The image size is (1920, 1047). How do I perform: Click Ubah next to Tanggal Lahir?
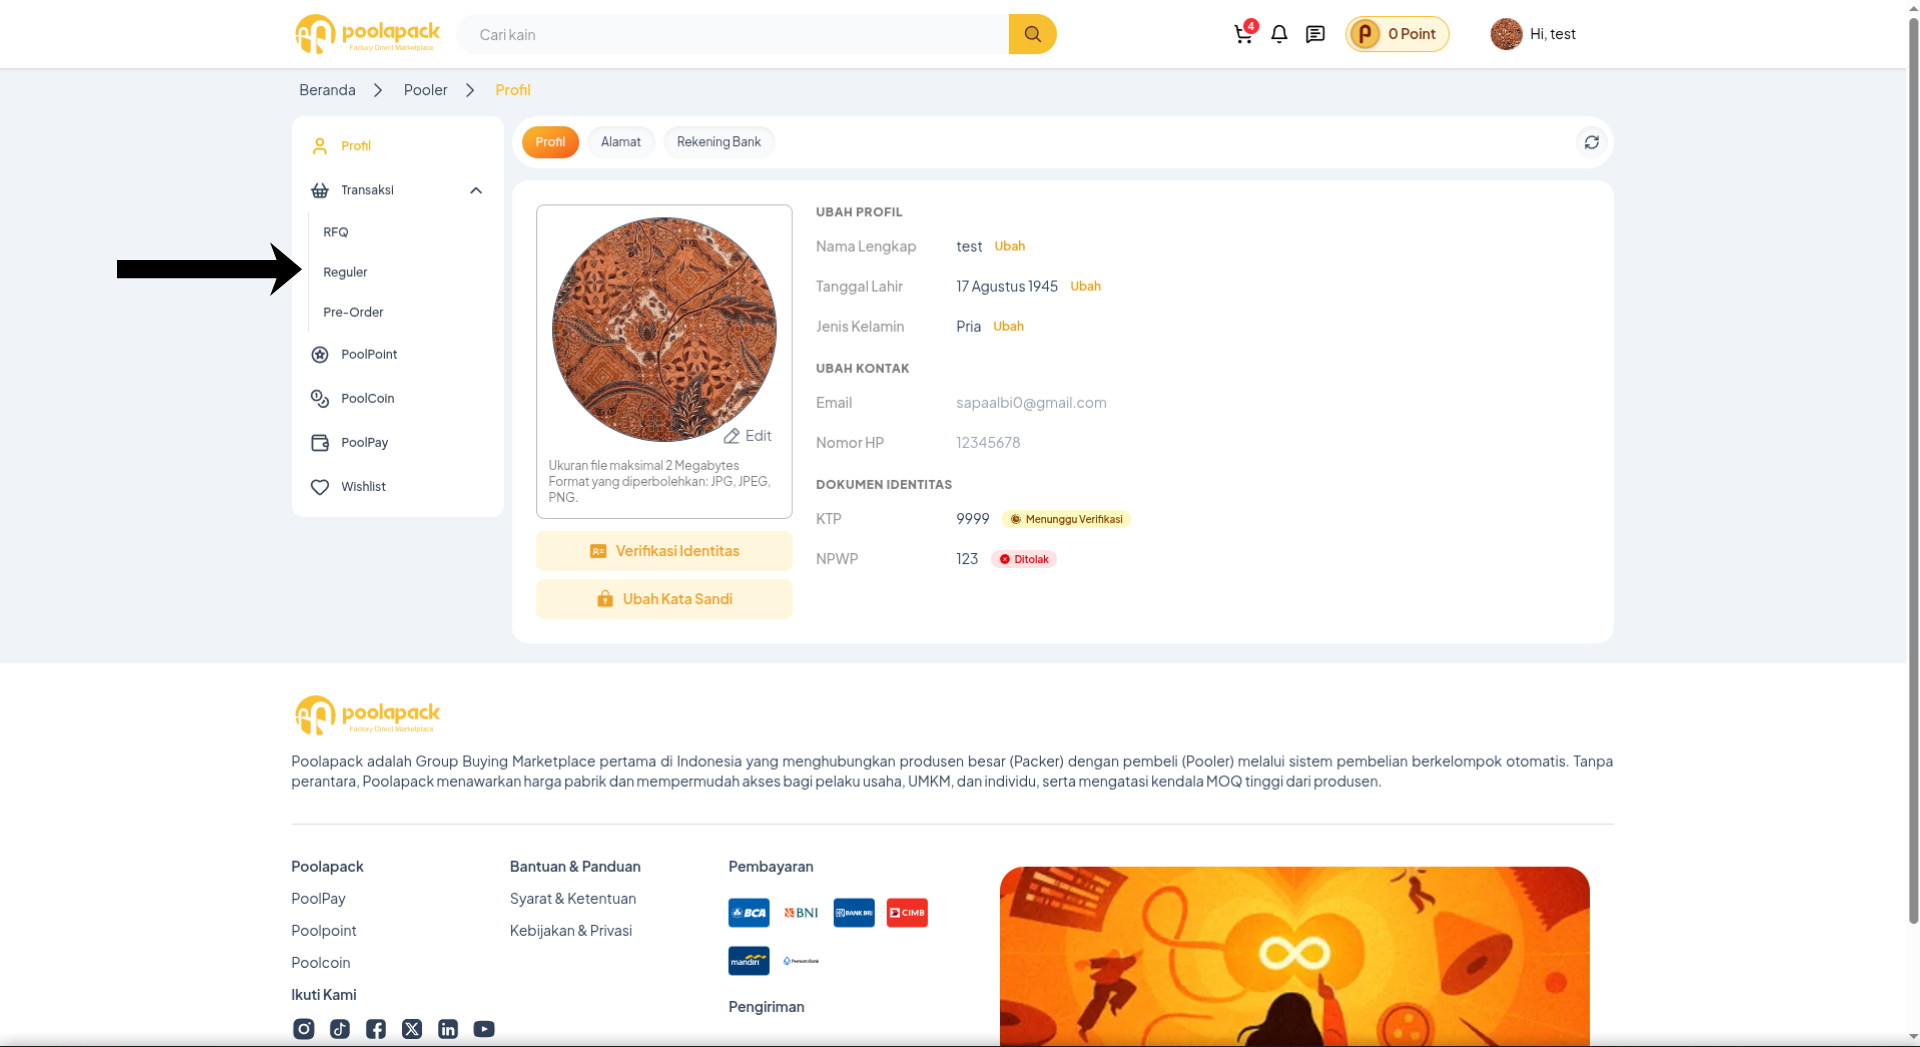click(x=1085, y=286)
